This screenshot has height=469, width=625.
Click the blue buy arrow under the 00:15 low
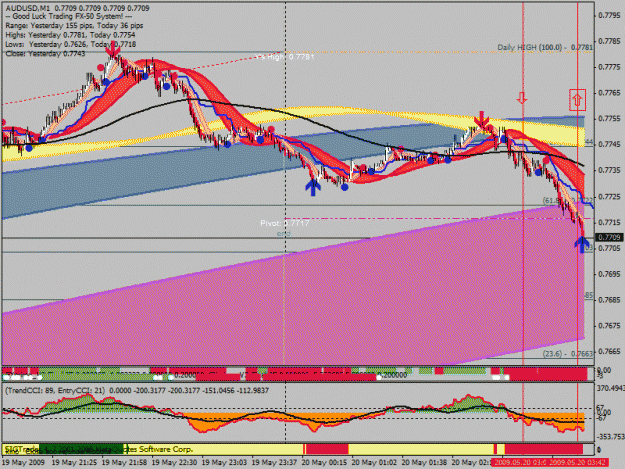(x=313, y=188)
